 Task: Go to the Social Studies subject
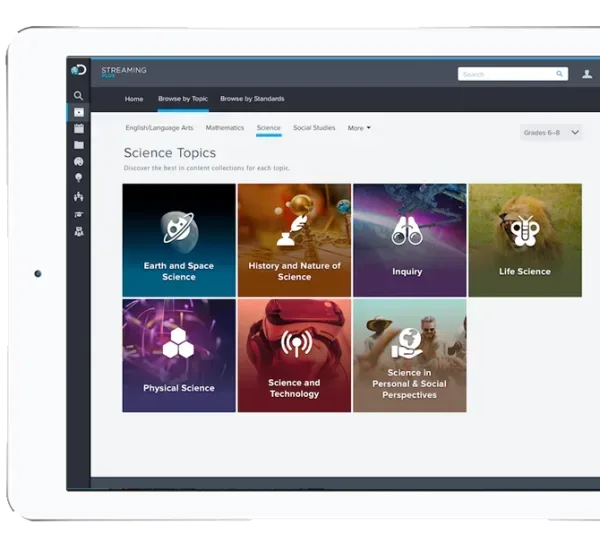[314, 128]
